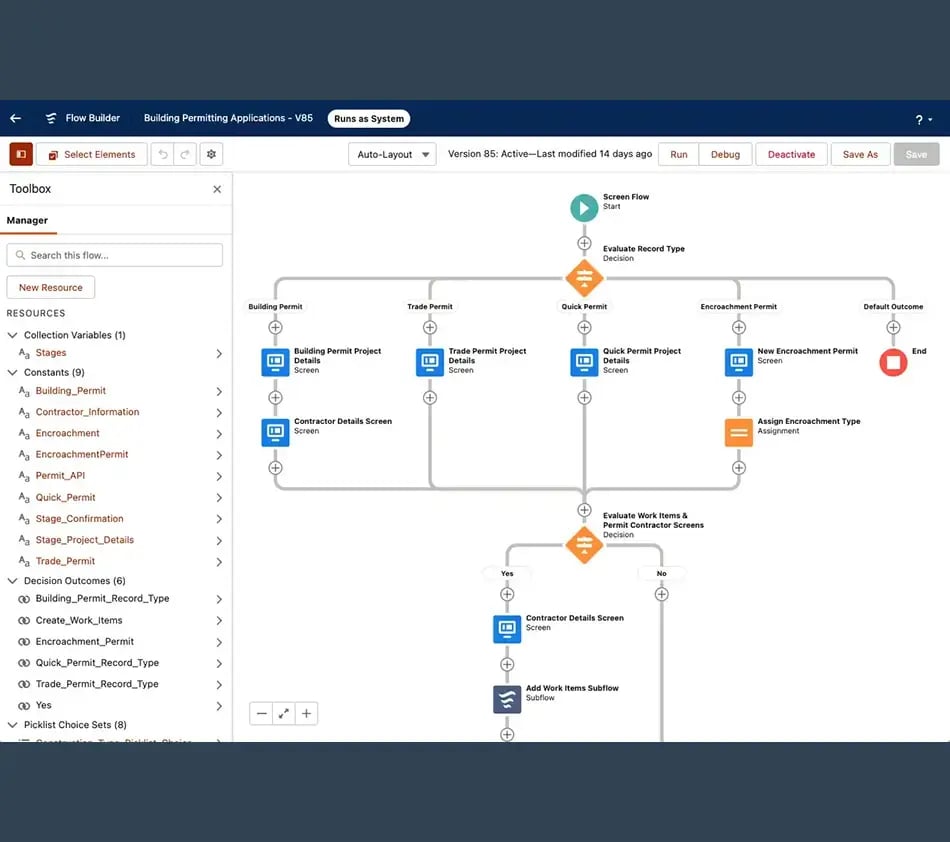The image size is (950, 842).
Task: Open flow settings gear icon
Action: [x=211, y=154]
